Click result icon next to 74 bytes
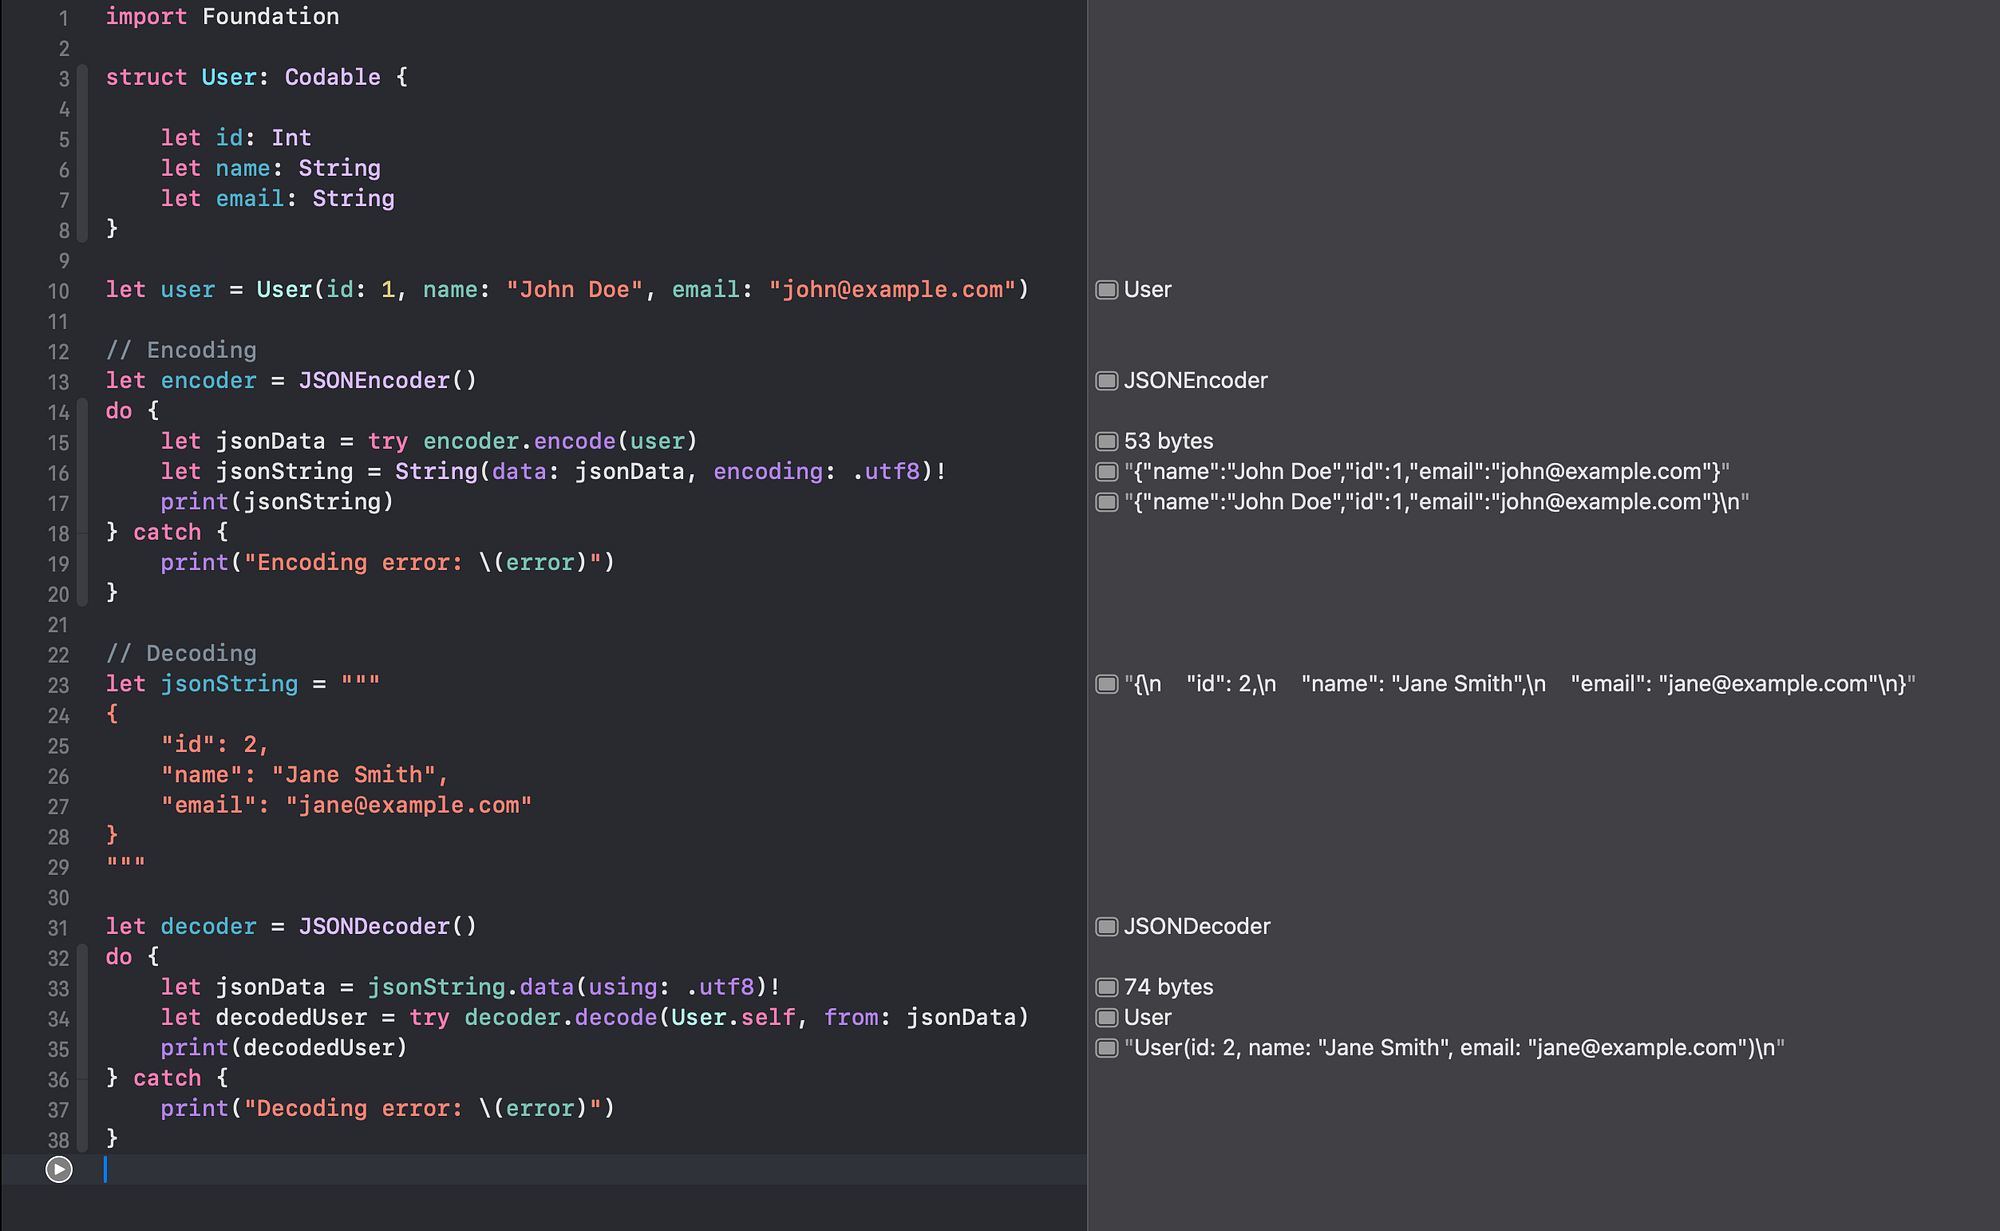The width and height of the screenshot is (2000, 1231). 1106,987
